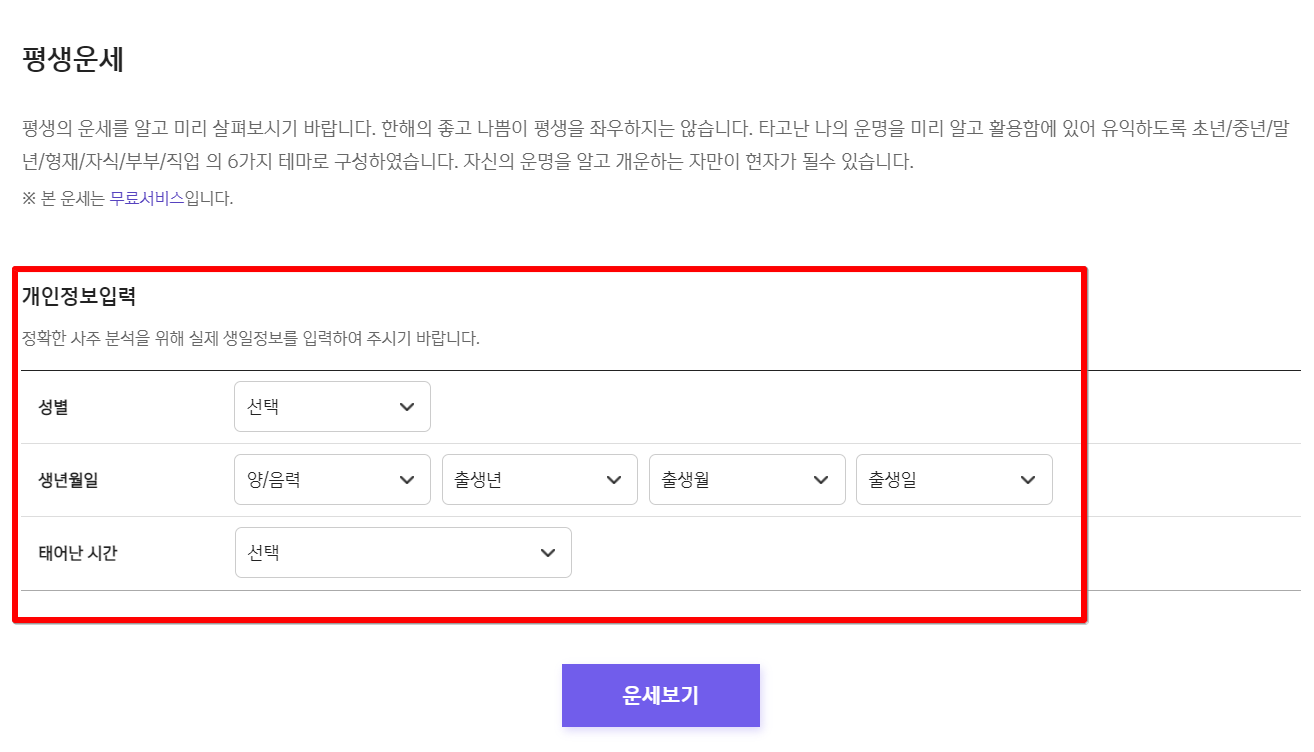
Task: Open the 태어난 시간 birth time dropdown
Action: click(x=400, y=552)
